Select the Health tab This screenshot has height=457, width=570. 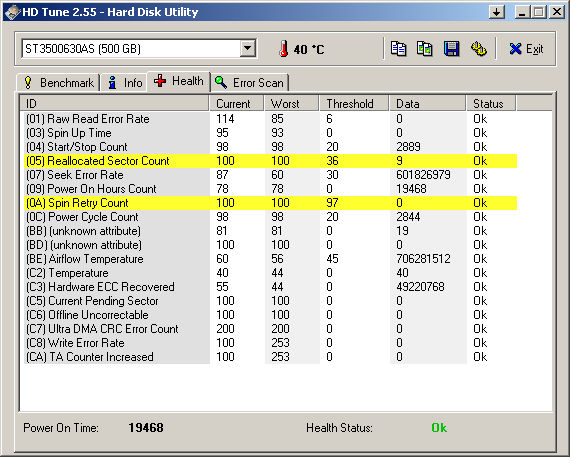pyautogui.click(x=178, y=81)
